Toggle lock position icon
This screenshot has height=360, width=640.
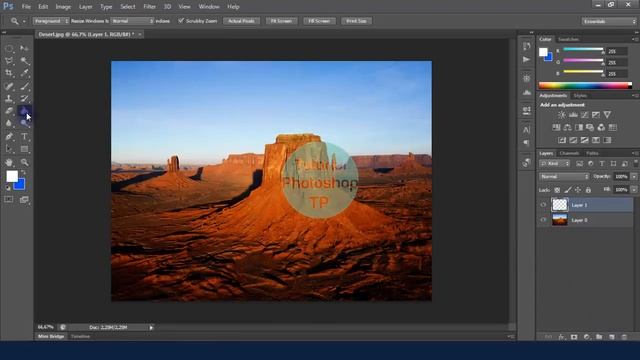click(x=578, y=190)
